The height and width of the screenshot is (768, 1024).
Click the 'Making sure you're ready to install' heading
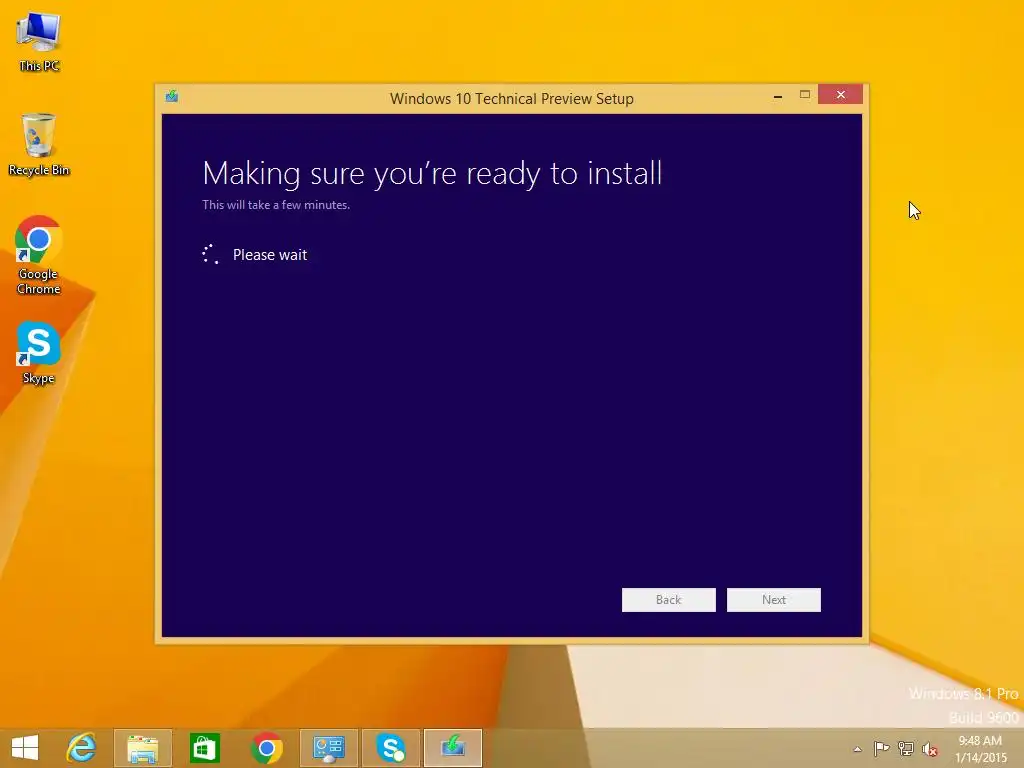(432, 173)
